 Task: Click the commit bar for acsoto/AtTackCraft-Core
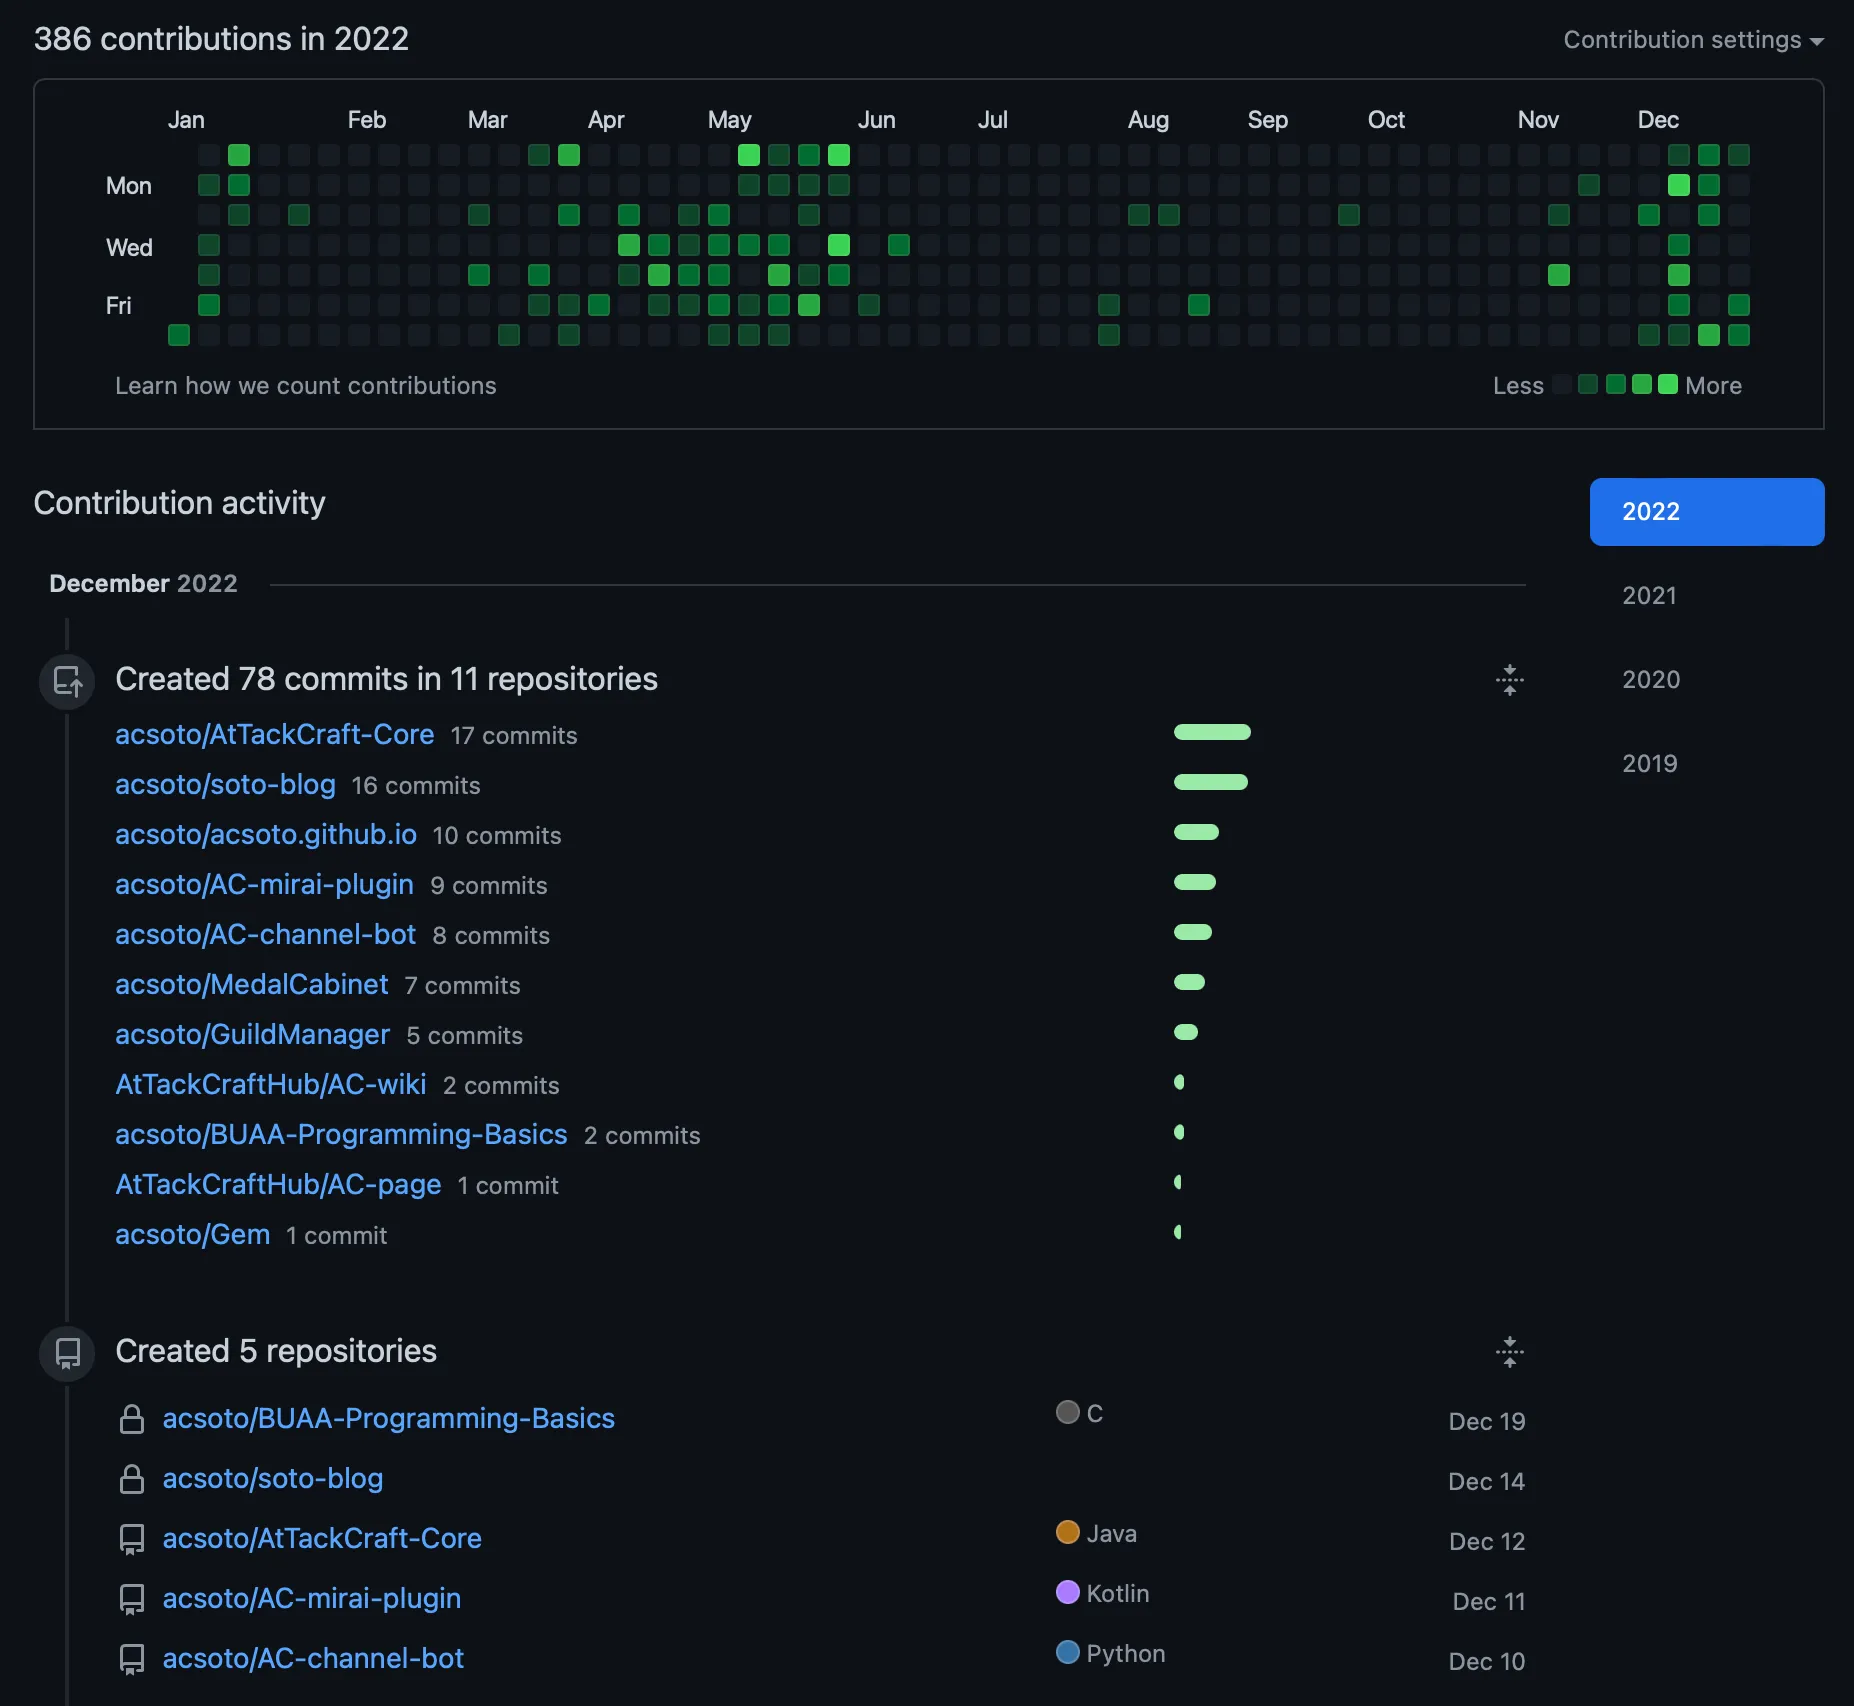tap(1212, 733)
